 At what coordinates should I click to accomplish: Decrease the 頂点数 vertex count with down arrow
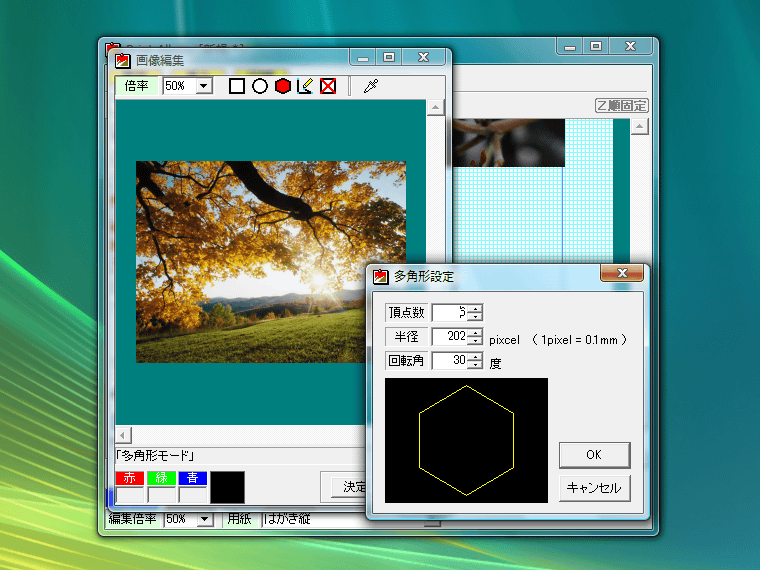[x=475, y=317]
